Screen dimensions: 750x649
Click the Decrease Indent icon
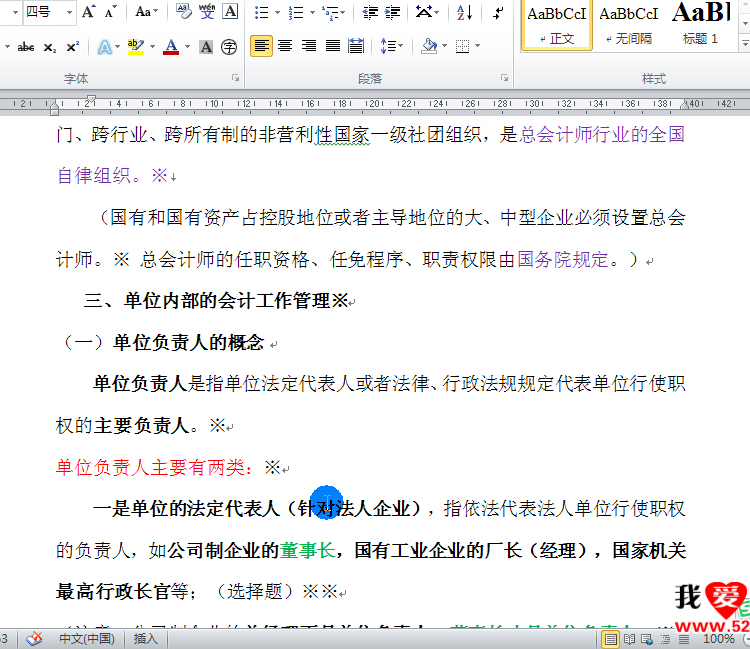(370, 12)
